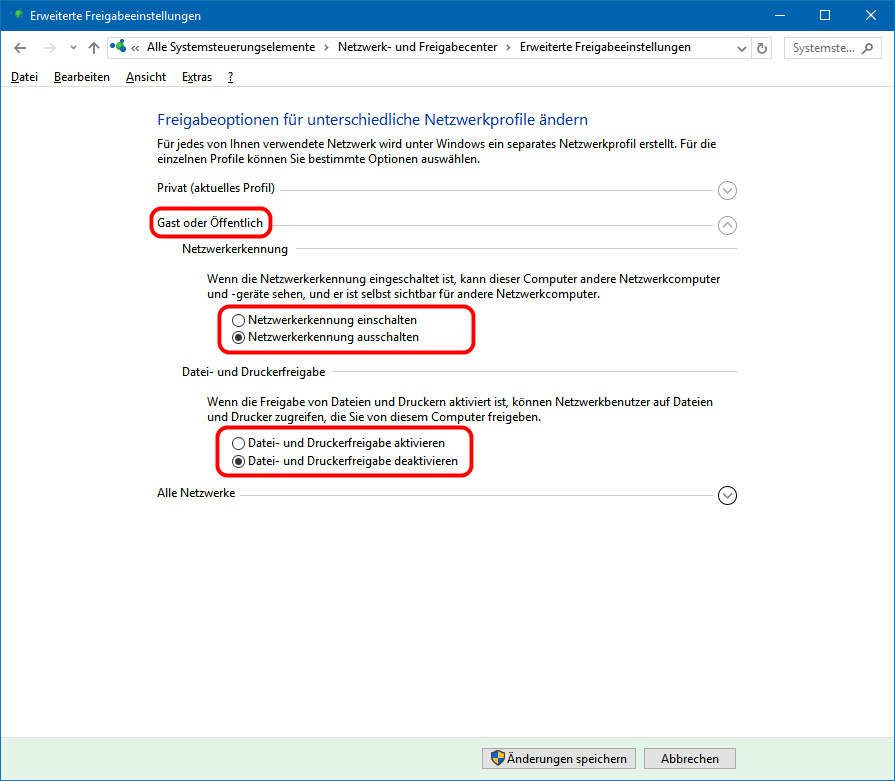Screen dimensions: 895x781
Task: Select Netzwerkerkennung ausschalten option
Action: pos(238,338)
